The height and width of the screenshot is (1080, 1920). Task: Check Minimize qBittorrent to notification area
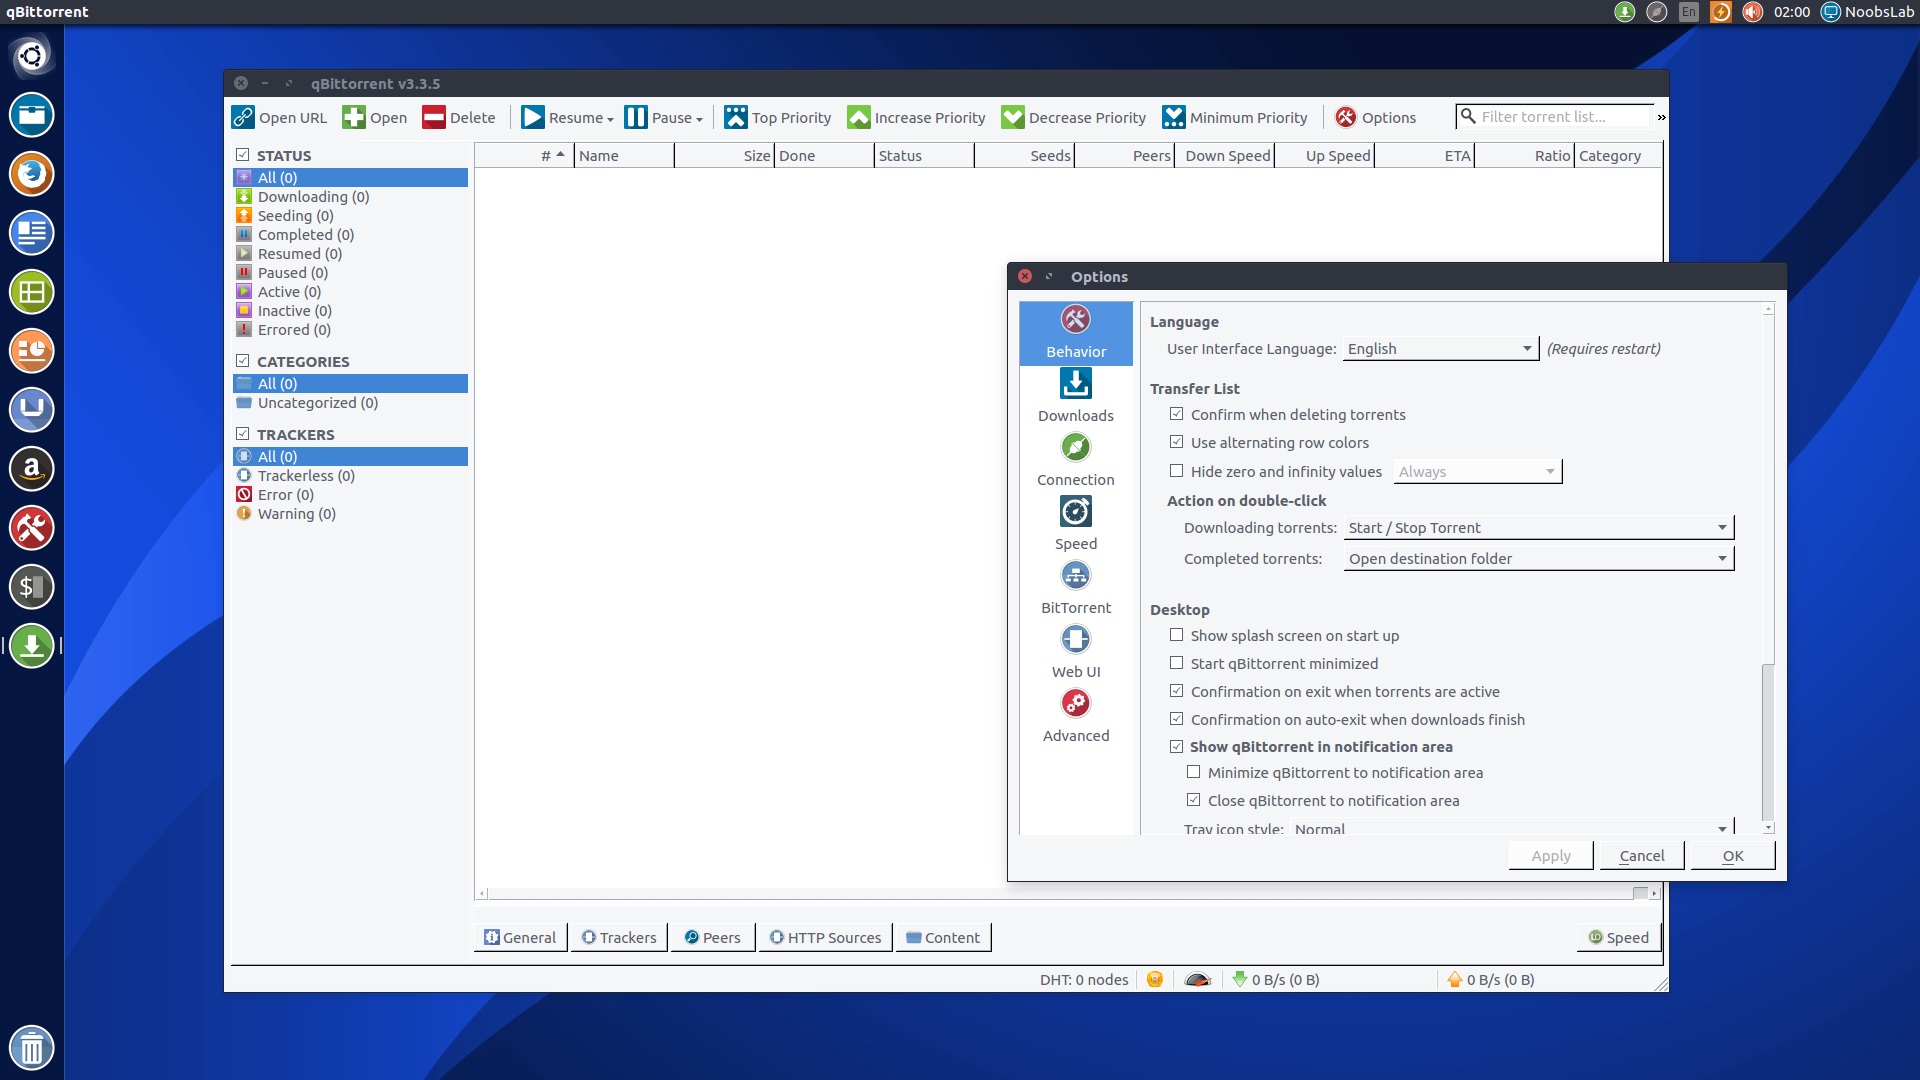click(x=1194, y=772)
